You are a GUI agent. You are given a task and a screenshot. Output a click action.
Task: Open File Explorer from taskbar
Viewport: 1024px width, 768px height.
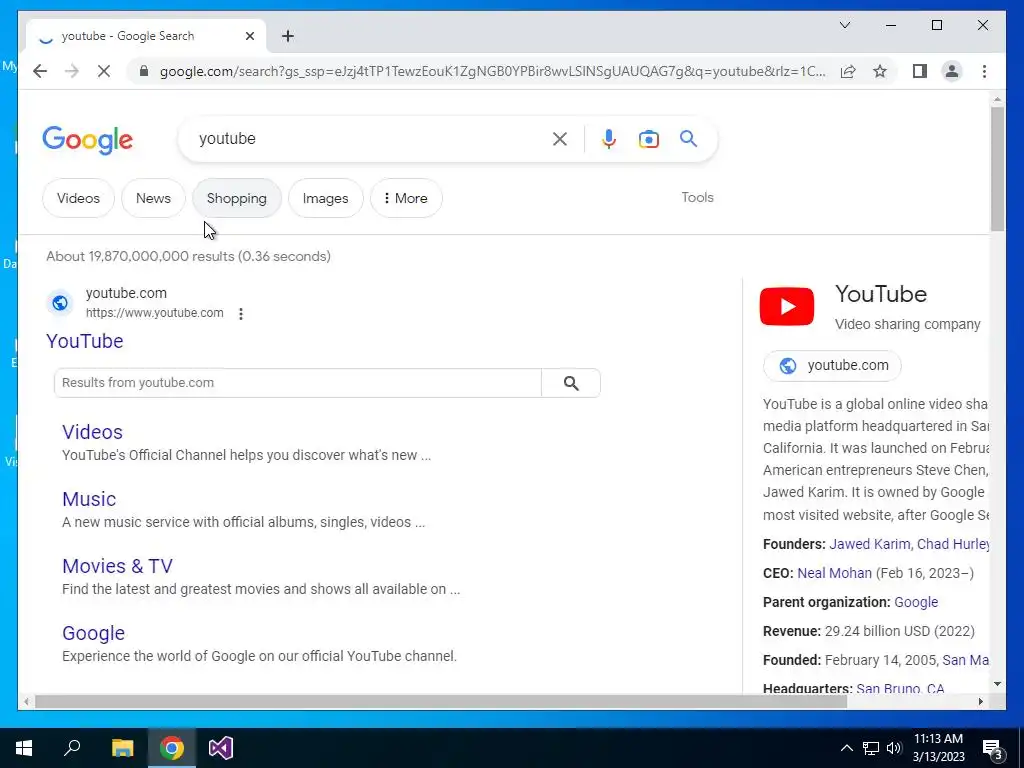(x=122, y=748)
